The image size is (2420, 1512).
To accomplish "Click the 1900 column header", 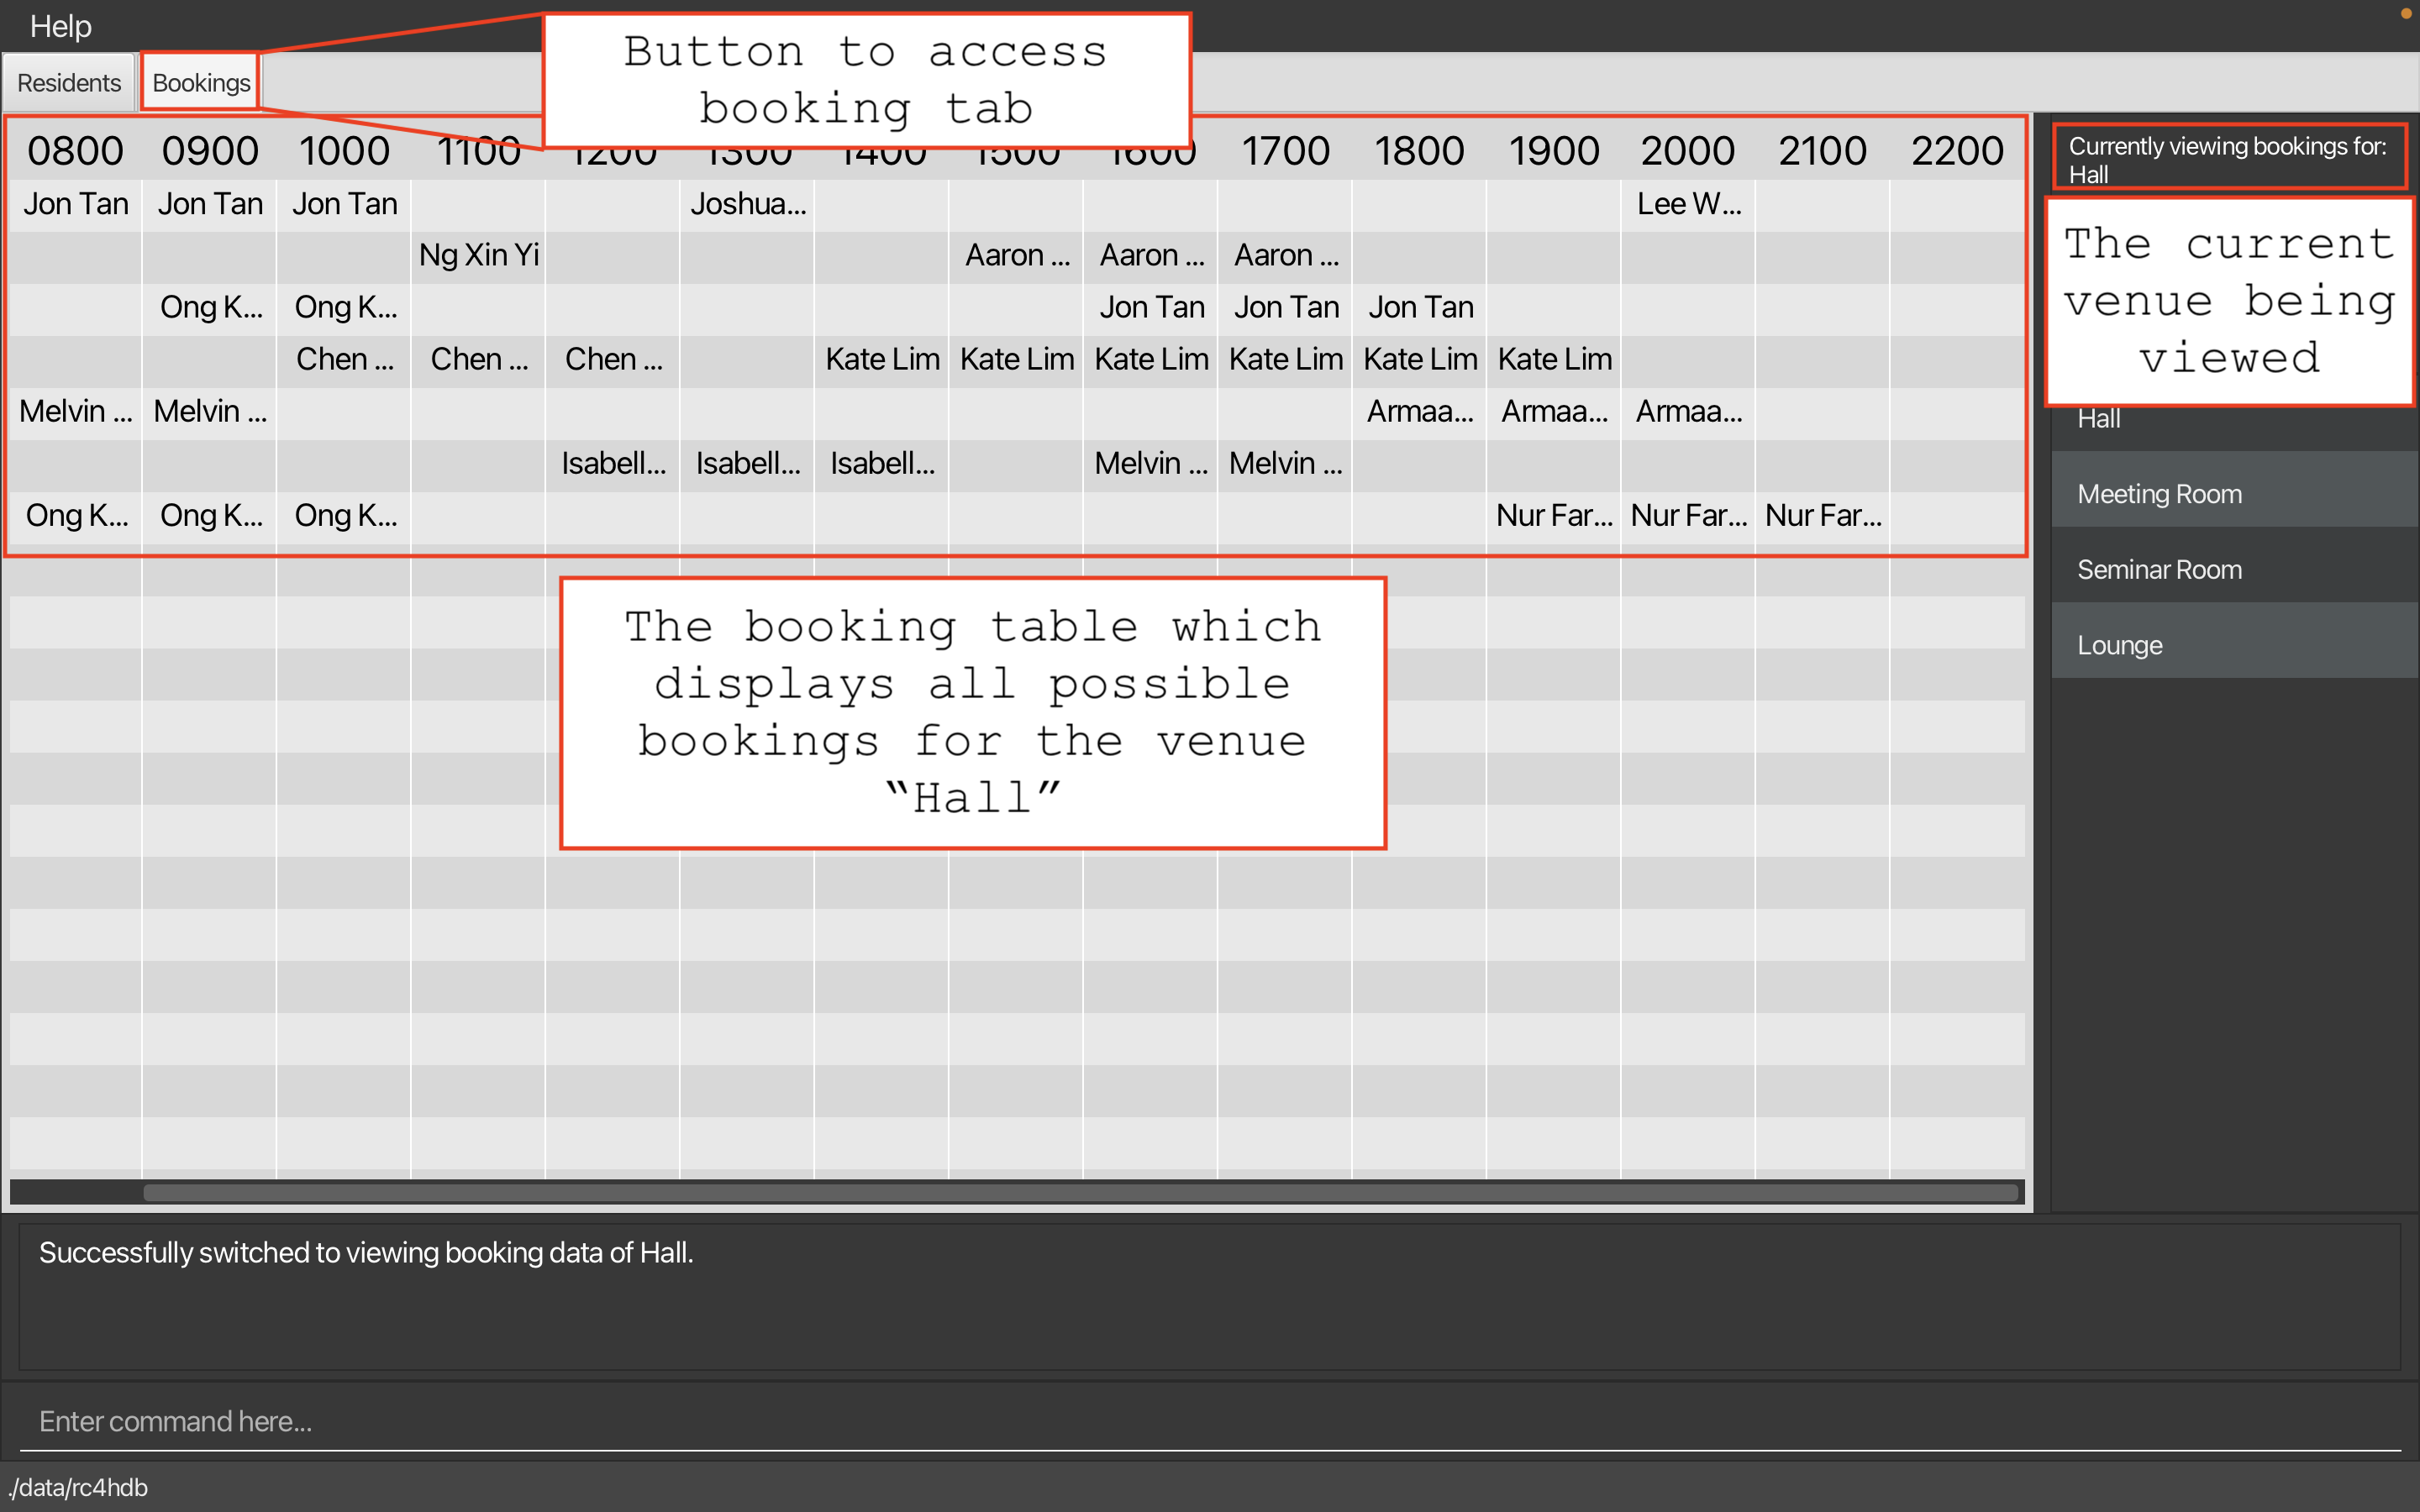I will tap(1554, 151).
